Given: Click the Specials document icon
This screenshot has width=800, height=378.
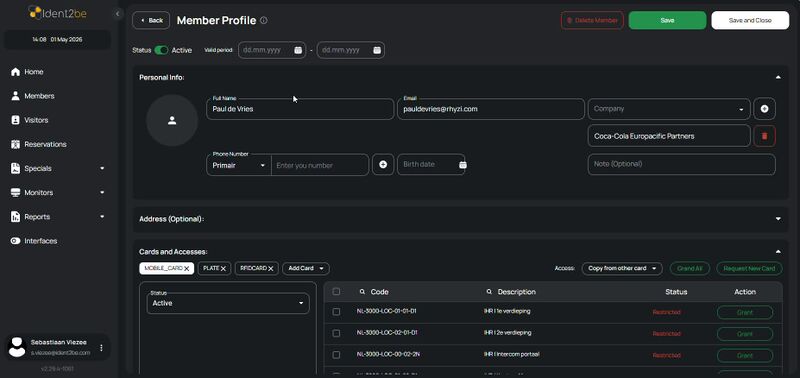Looking at the screenshot, I should tap(15, 168).
